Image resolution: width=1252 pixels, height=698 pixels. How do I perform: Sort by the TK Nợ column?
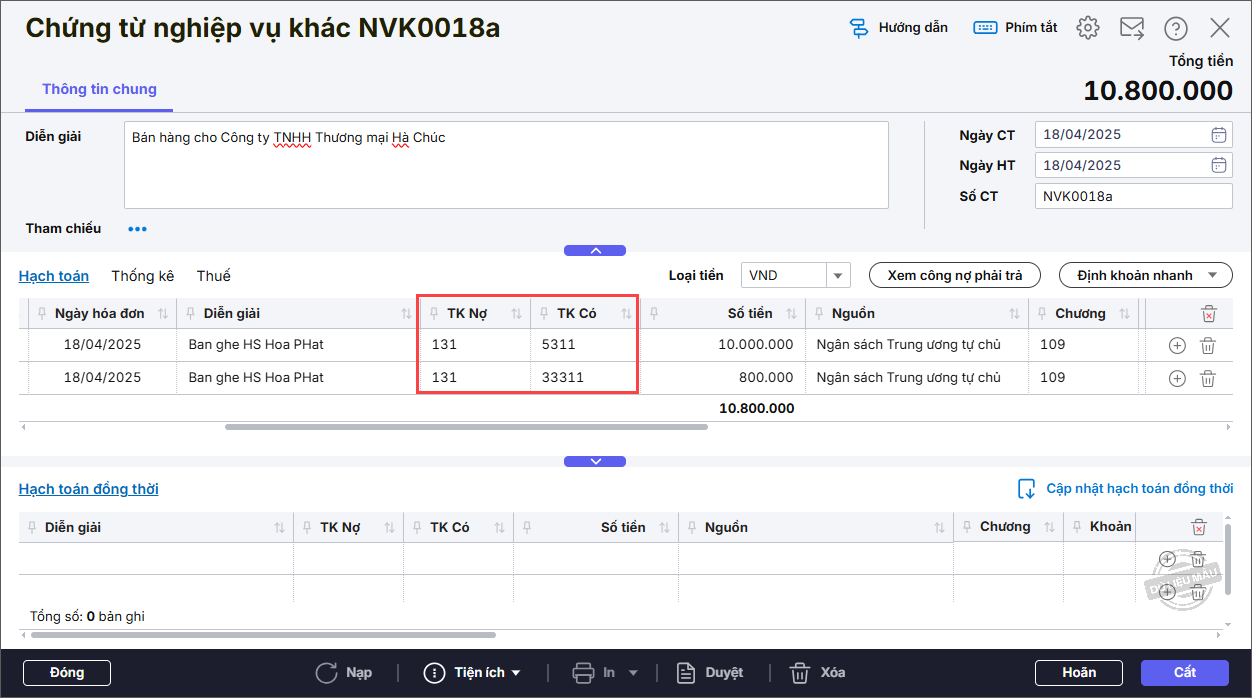point(516,314)
